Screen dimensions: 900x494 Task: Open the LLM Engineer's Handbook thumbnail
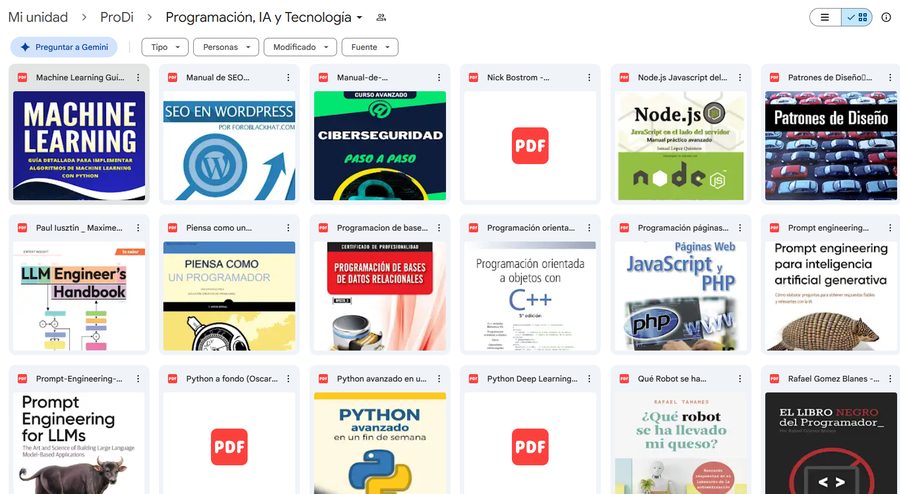tap(79, 296)
